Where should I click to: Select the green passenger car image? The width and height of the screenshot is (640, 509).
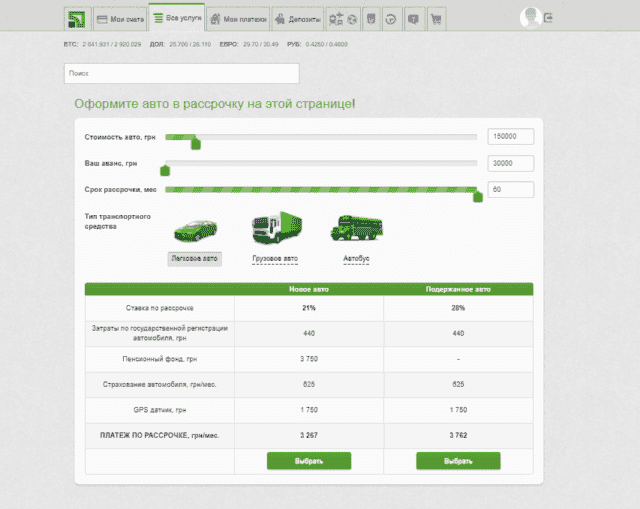[194, 229]
